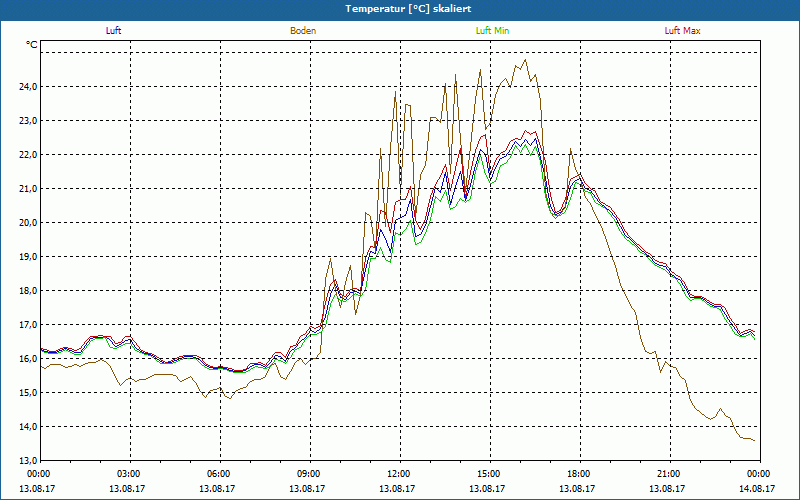Click the '13,0' y-axis value
The height and width of the screenshot is (500, 800).
pyautogui.click(x=28, y=461)
